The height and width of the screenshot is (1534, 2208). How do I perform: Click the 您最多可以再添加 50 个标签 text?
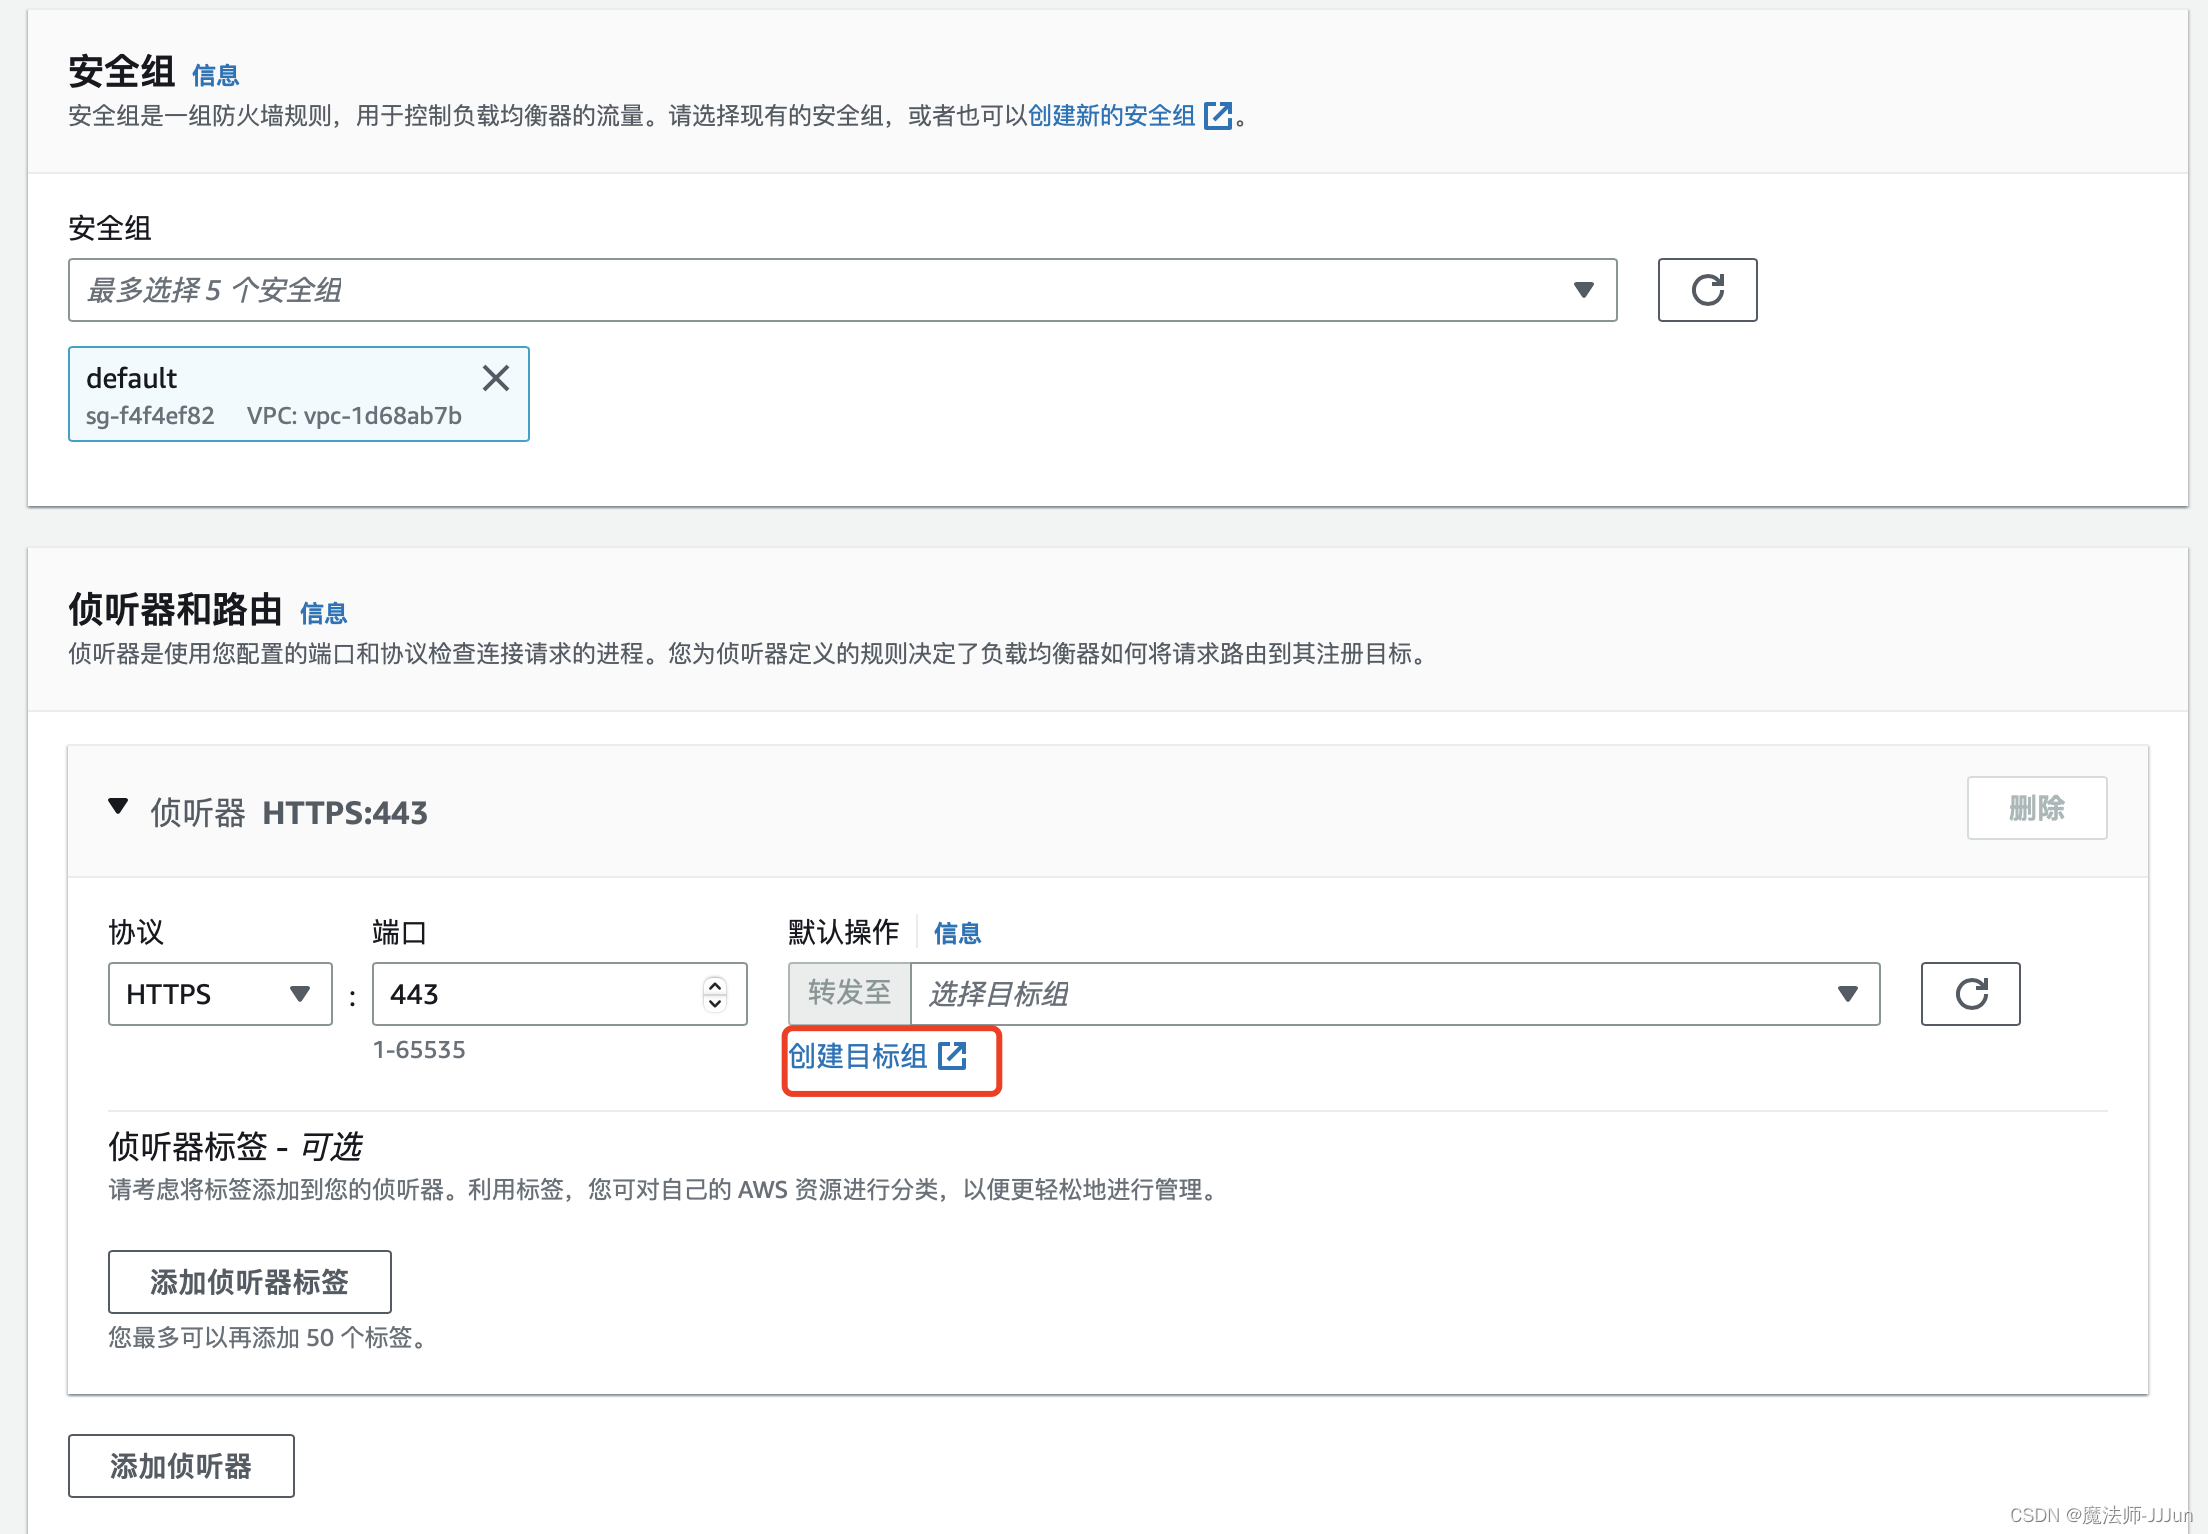(267, 1338)
